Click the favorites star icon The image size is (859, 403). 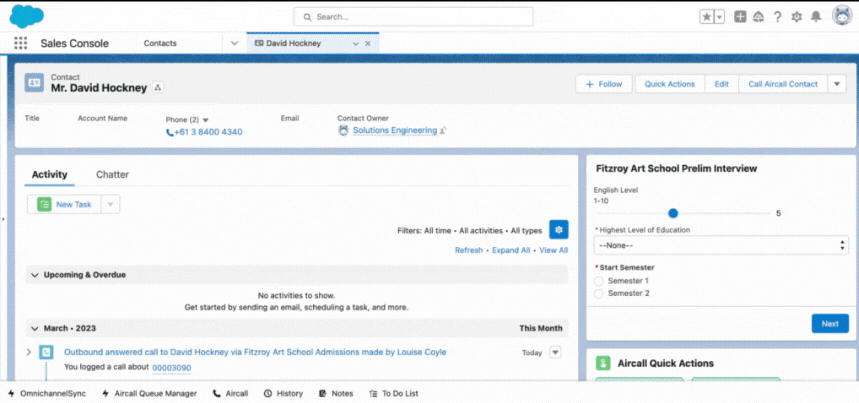[707, 17]
